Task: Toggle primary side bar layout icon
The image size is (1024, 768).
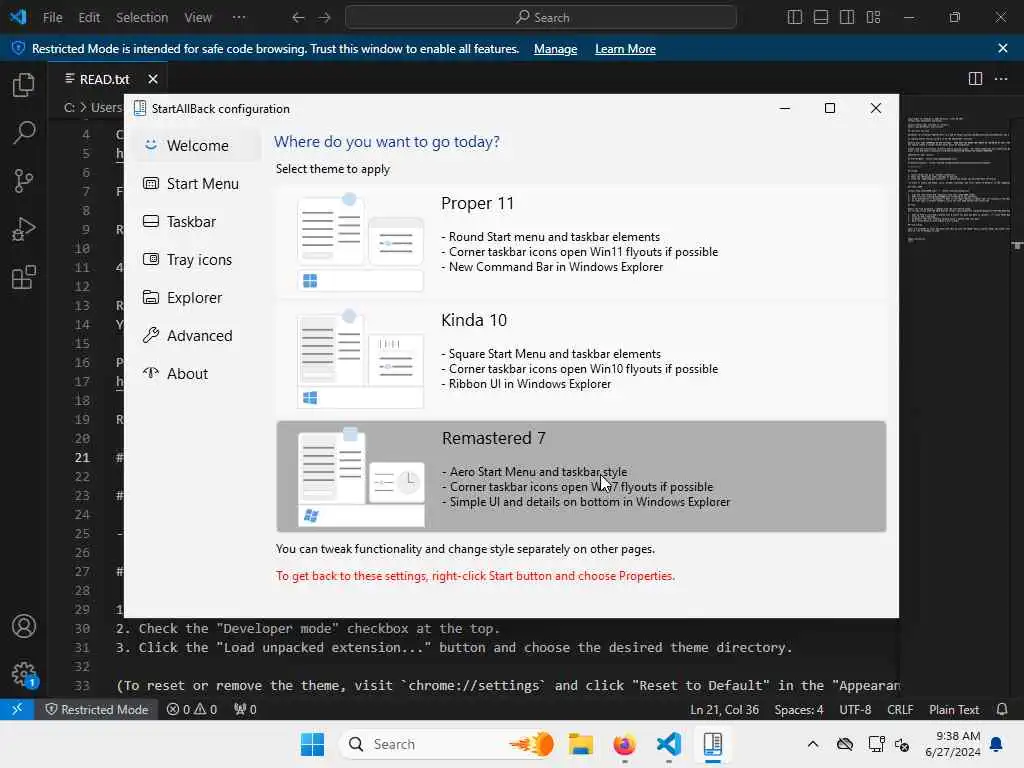Action: [795, 18]
